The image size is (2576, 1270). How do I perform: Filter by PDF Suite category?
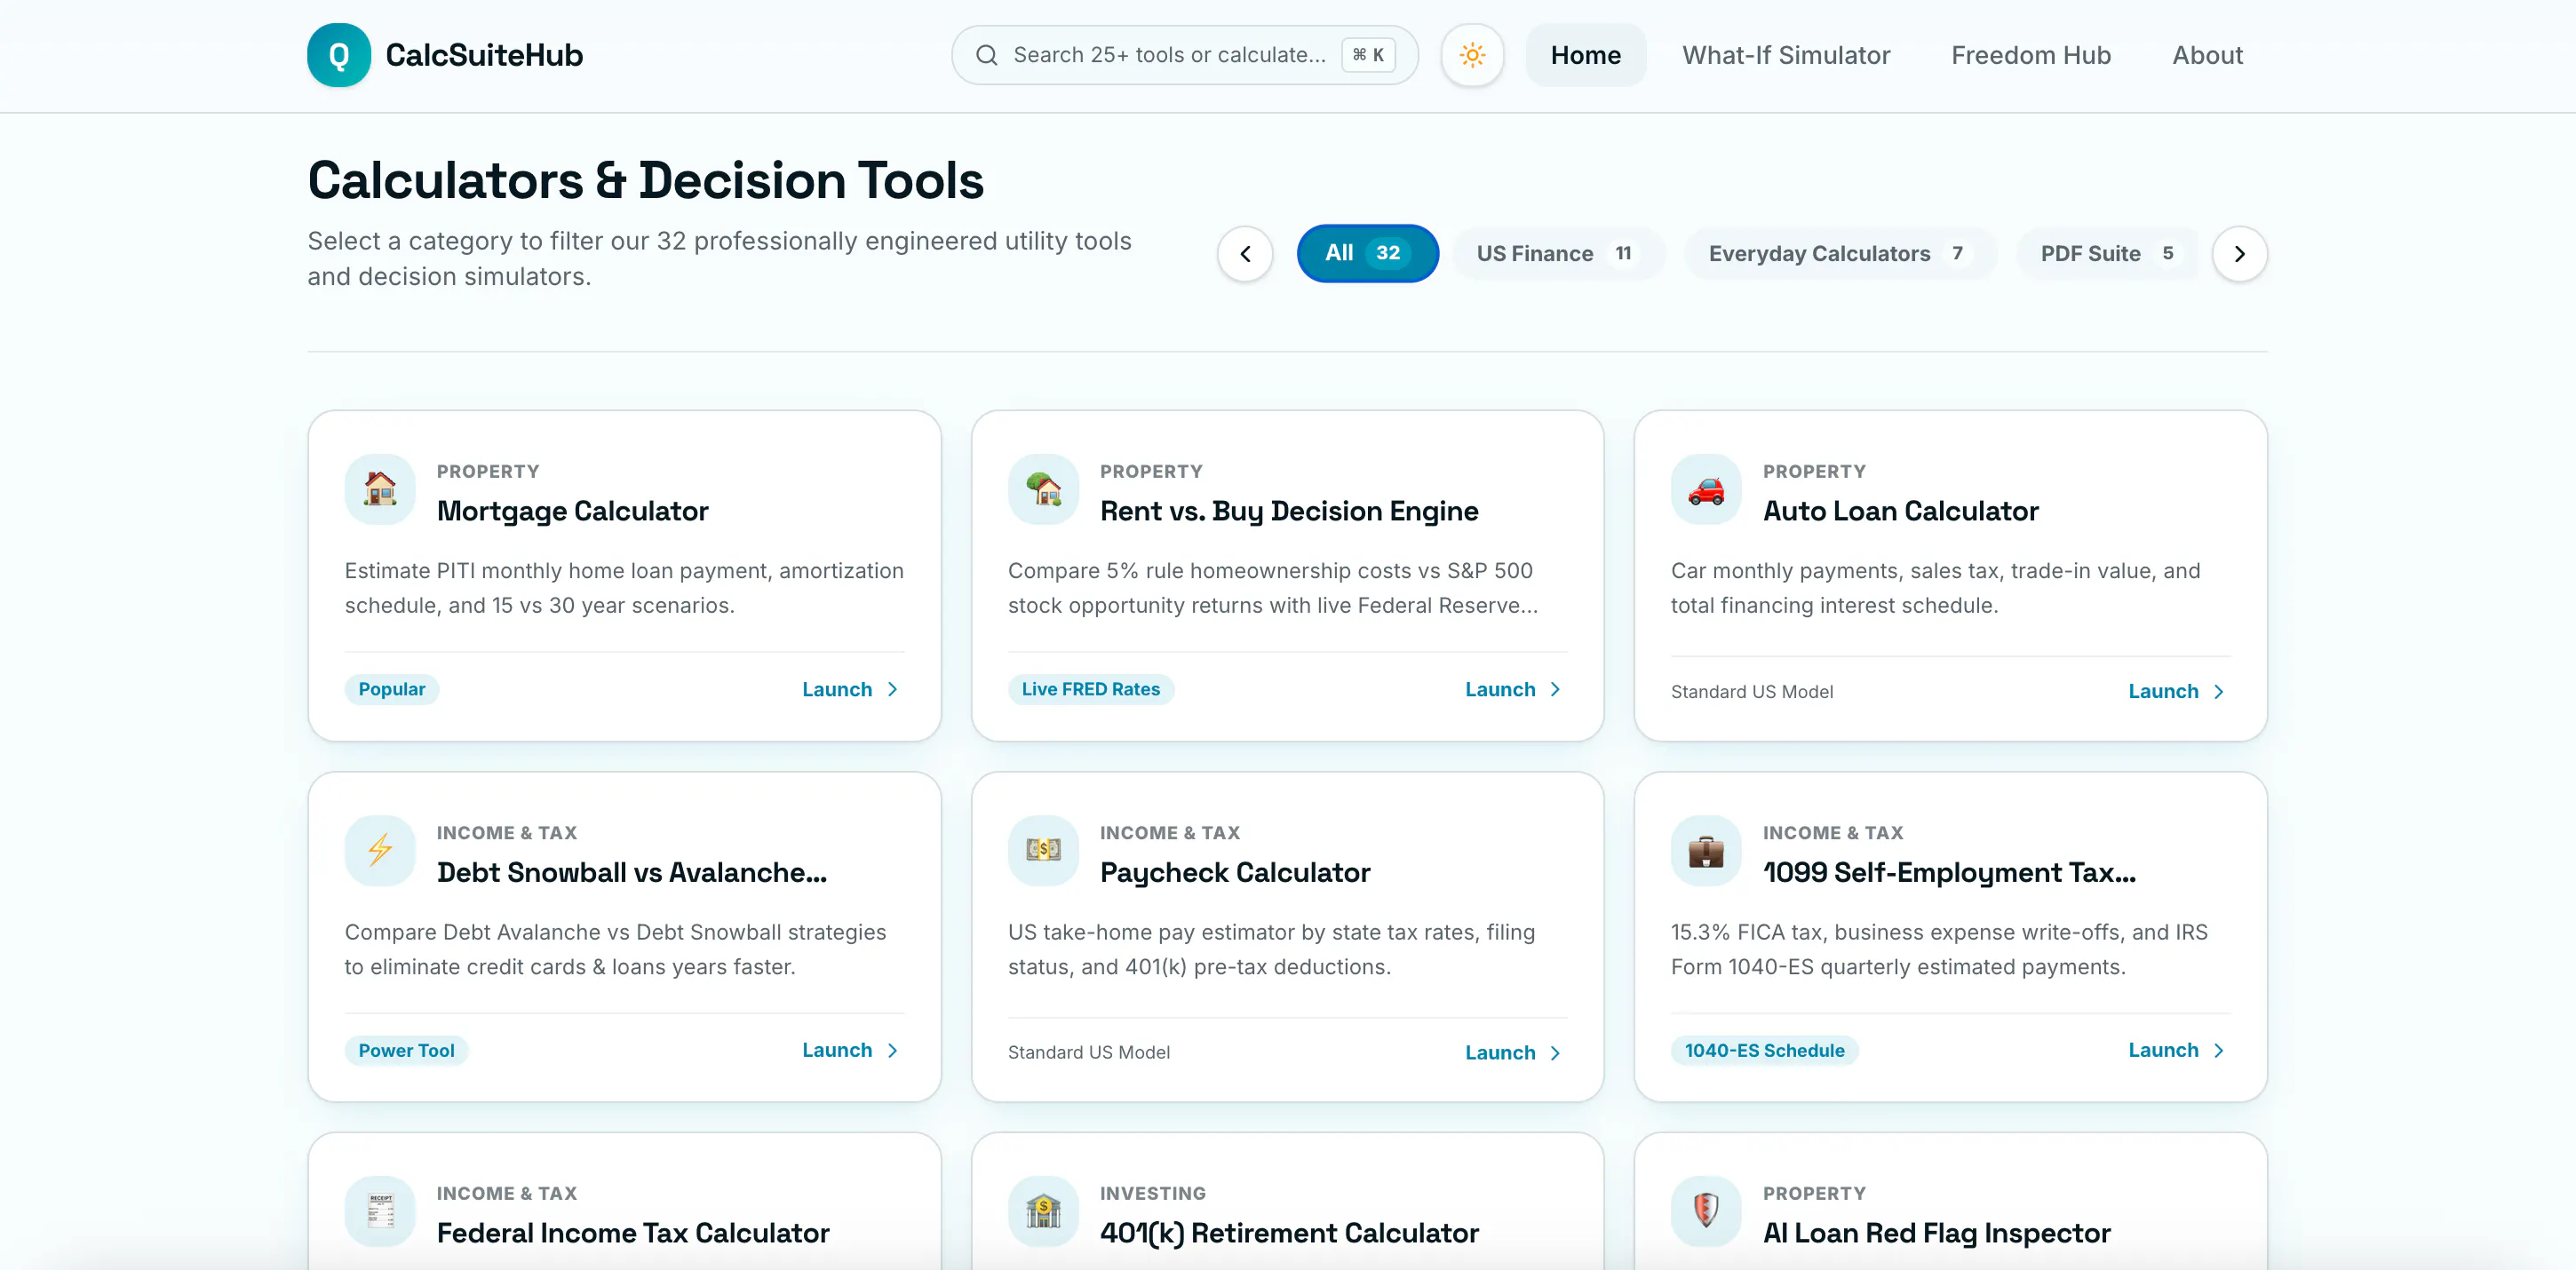coord(2107,253)
